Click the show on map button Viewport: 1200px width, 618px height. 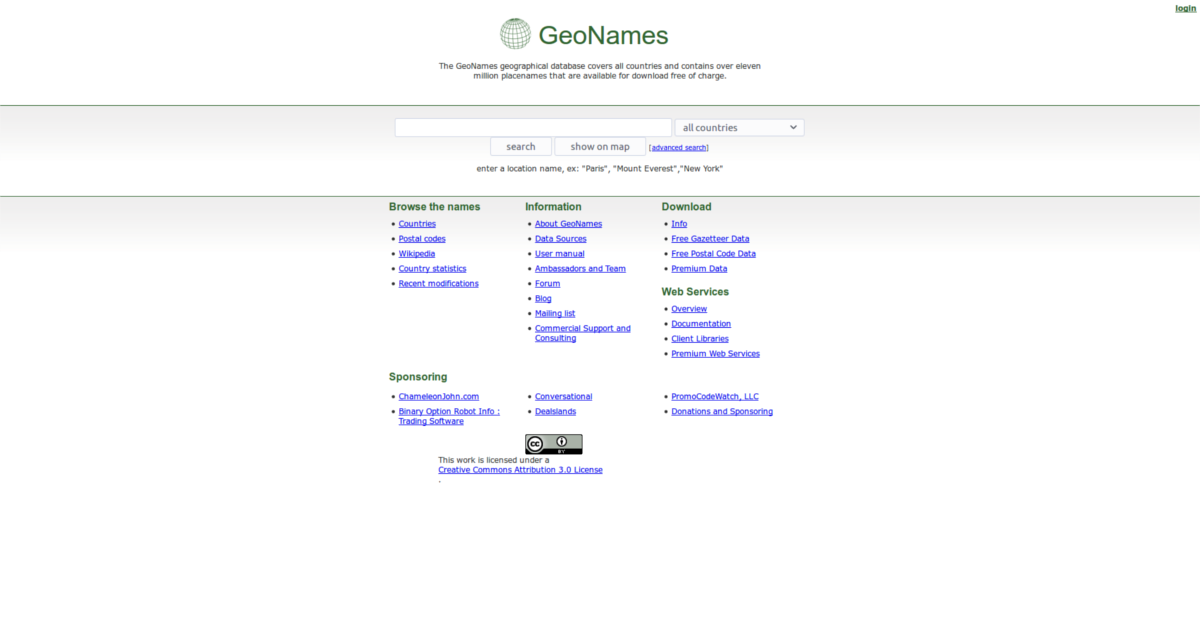point(600,147)
